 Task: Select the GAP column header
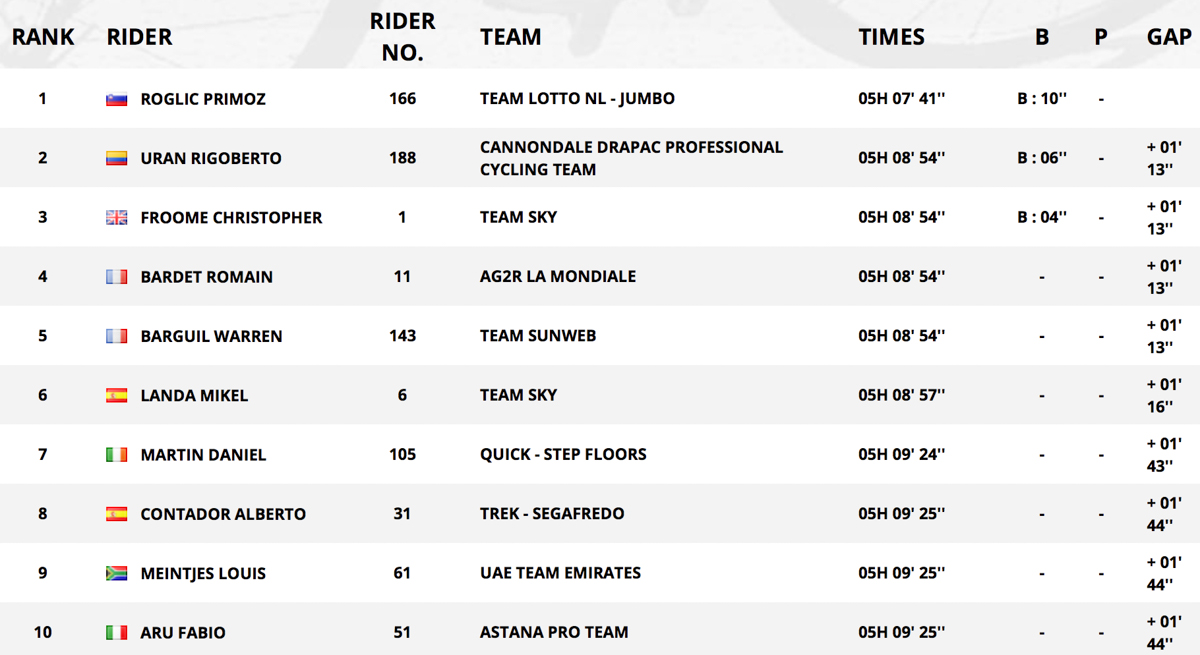[x=1168, y=37]
